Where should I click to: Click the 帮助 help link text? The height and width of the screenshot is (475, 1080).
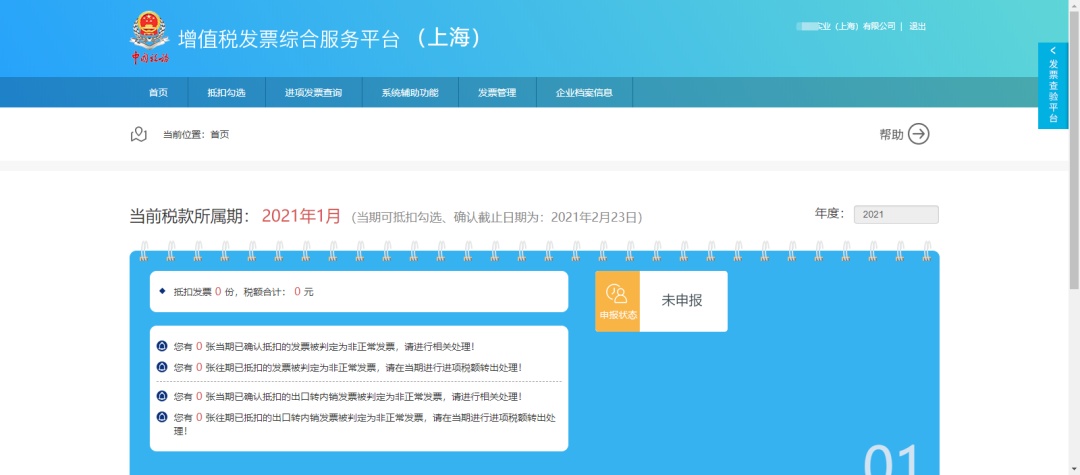pos(890,135)
